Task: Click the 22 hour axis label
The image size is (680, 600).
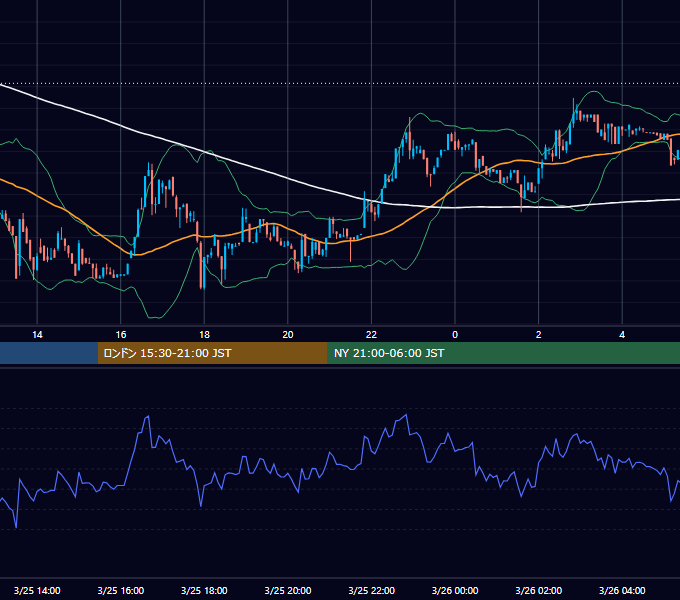Action: (371, 335)
